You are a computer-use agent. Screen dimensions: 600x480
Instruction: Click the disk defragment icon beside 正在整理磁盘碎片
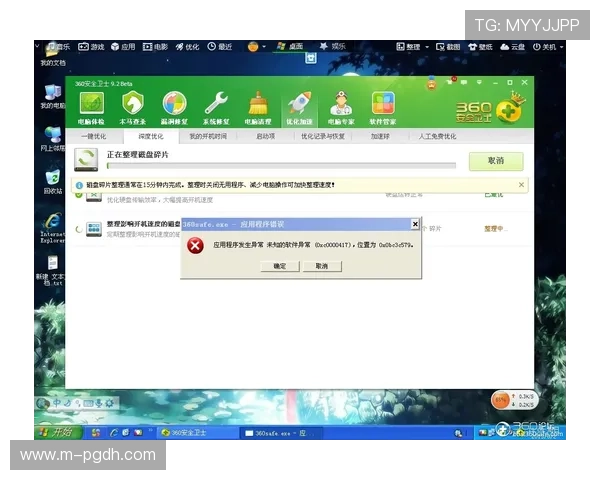point(86,160)
